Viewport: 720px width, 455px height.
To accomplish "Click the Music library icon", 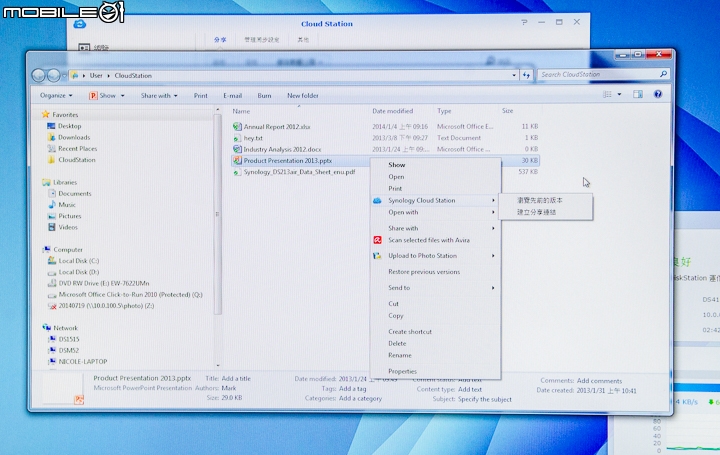I will point(52,205).
